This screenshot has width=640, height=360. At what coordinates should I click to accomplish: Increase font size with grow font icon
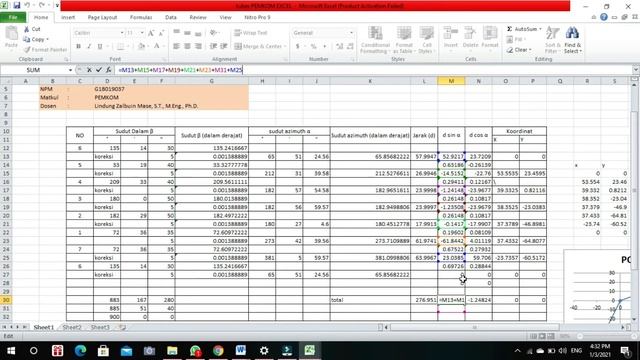(x=151, y=33)
